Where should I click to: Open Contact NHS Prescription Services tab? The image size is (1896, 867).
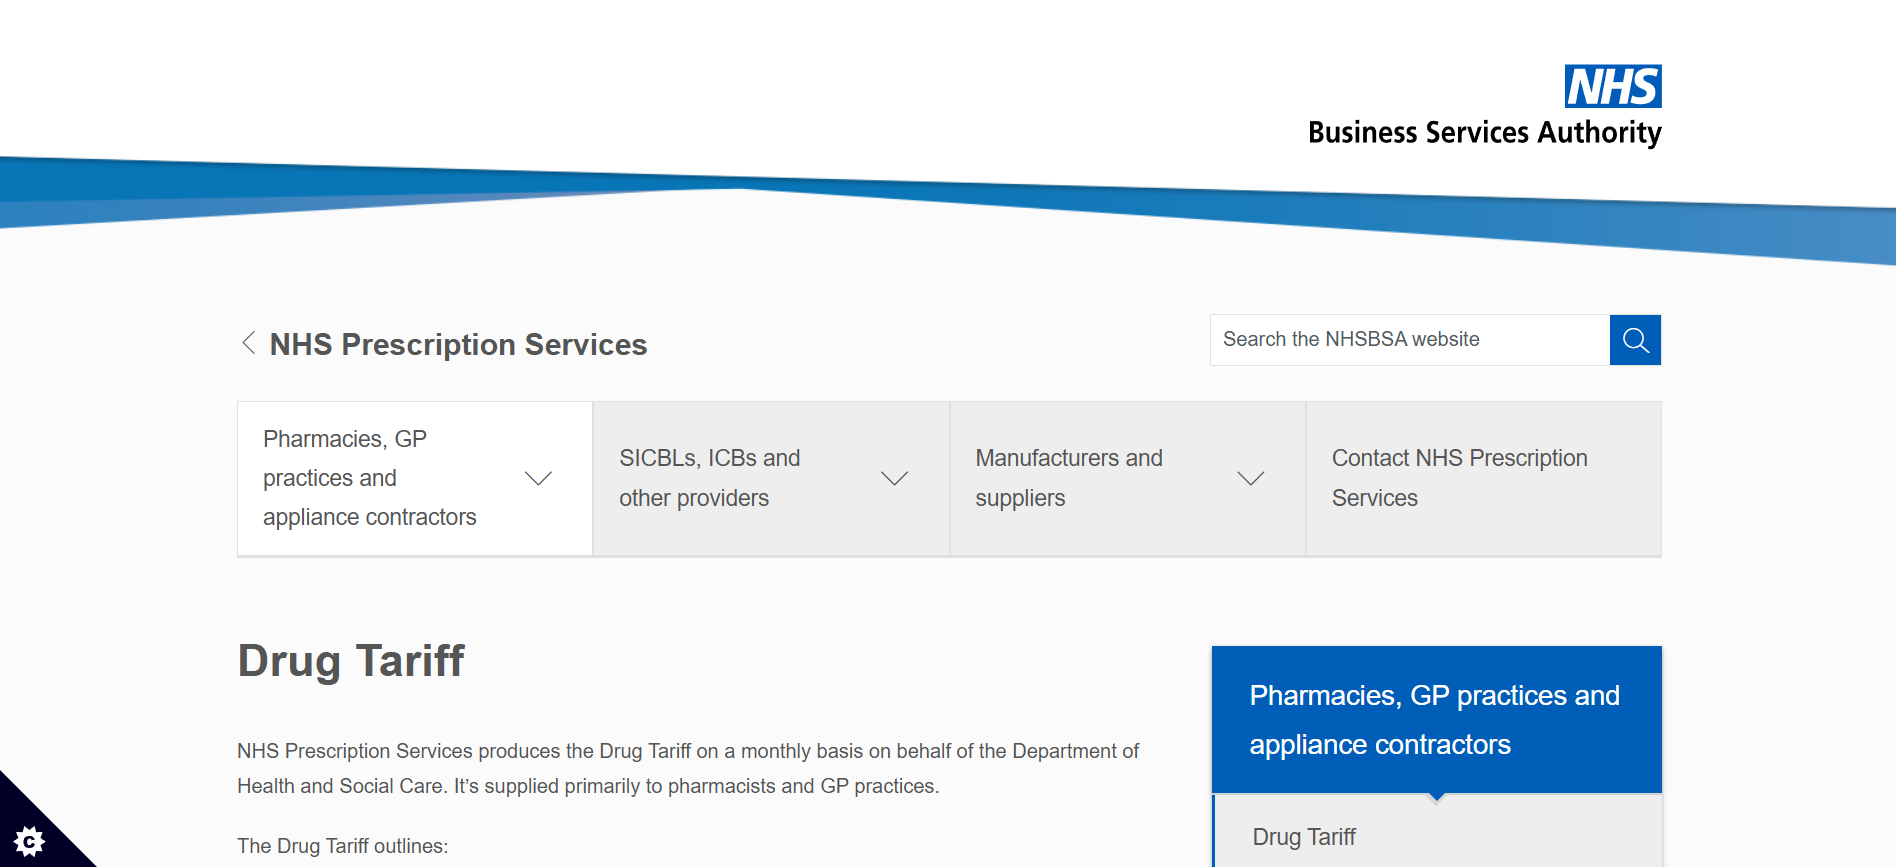click(1483, 478)
